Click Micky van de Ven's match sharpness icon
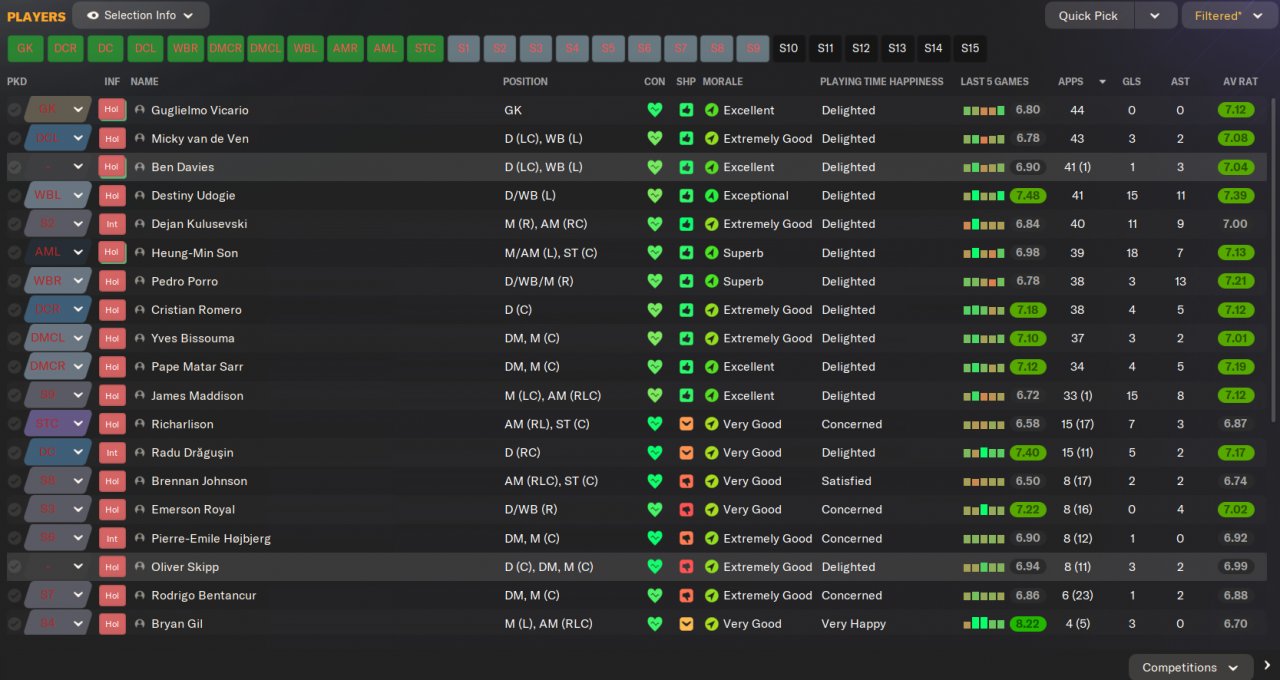This screenshot has height=680, width=1280. click(x=686, y=139)
